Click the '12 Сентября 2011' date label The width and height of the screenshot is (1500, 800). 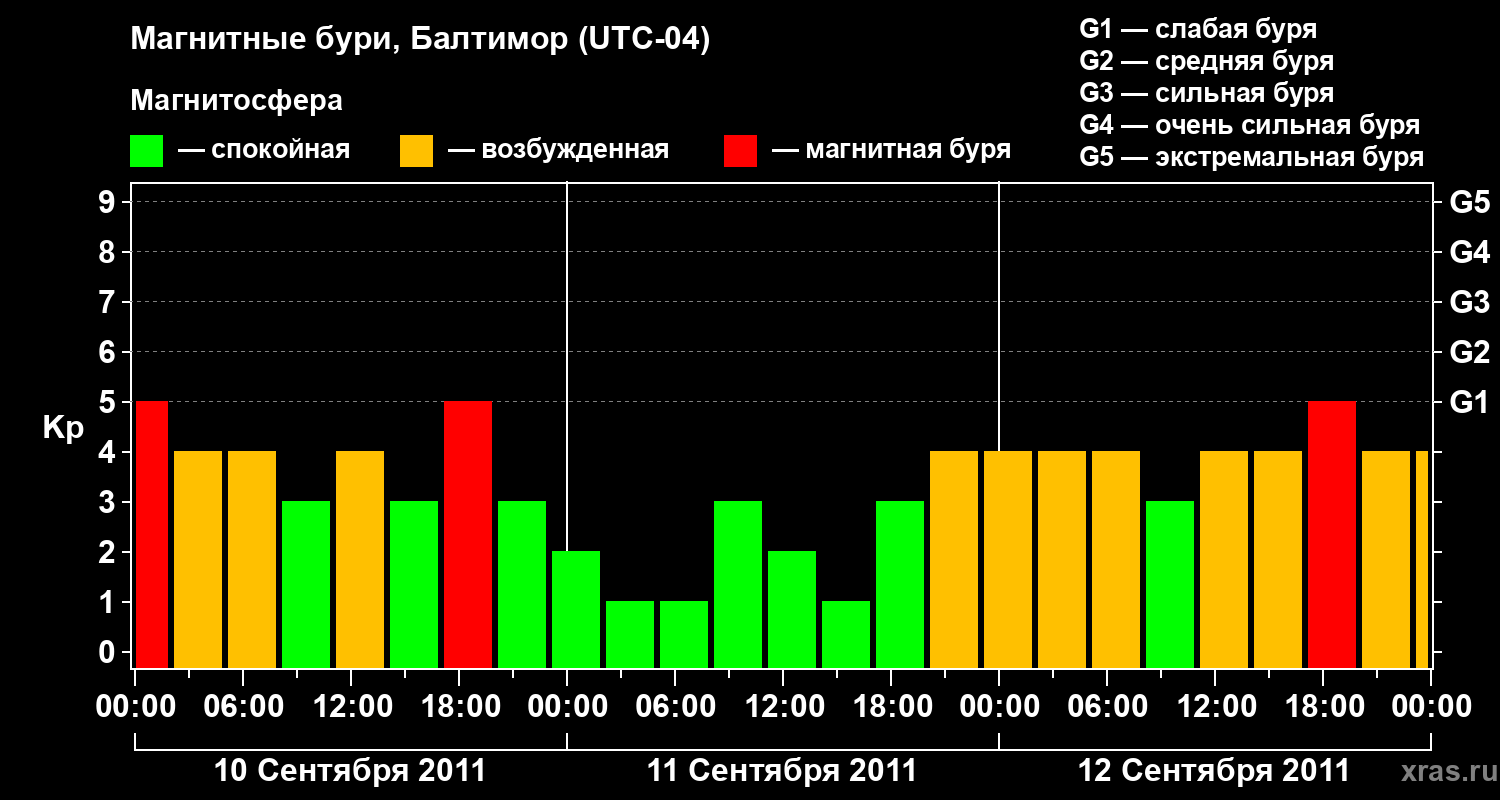coord(1214,771)
